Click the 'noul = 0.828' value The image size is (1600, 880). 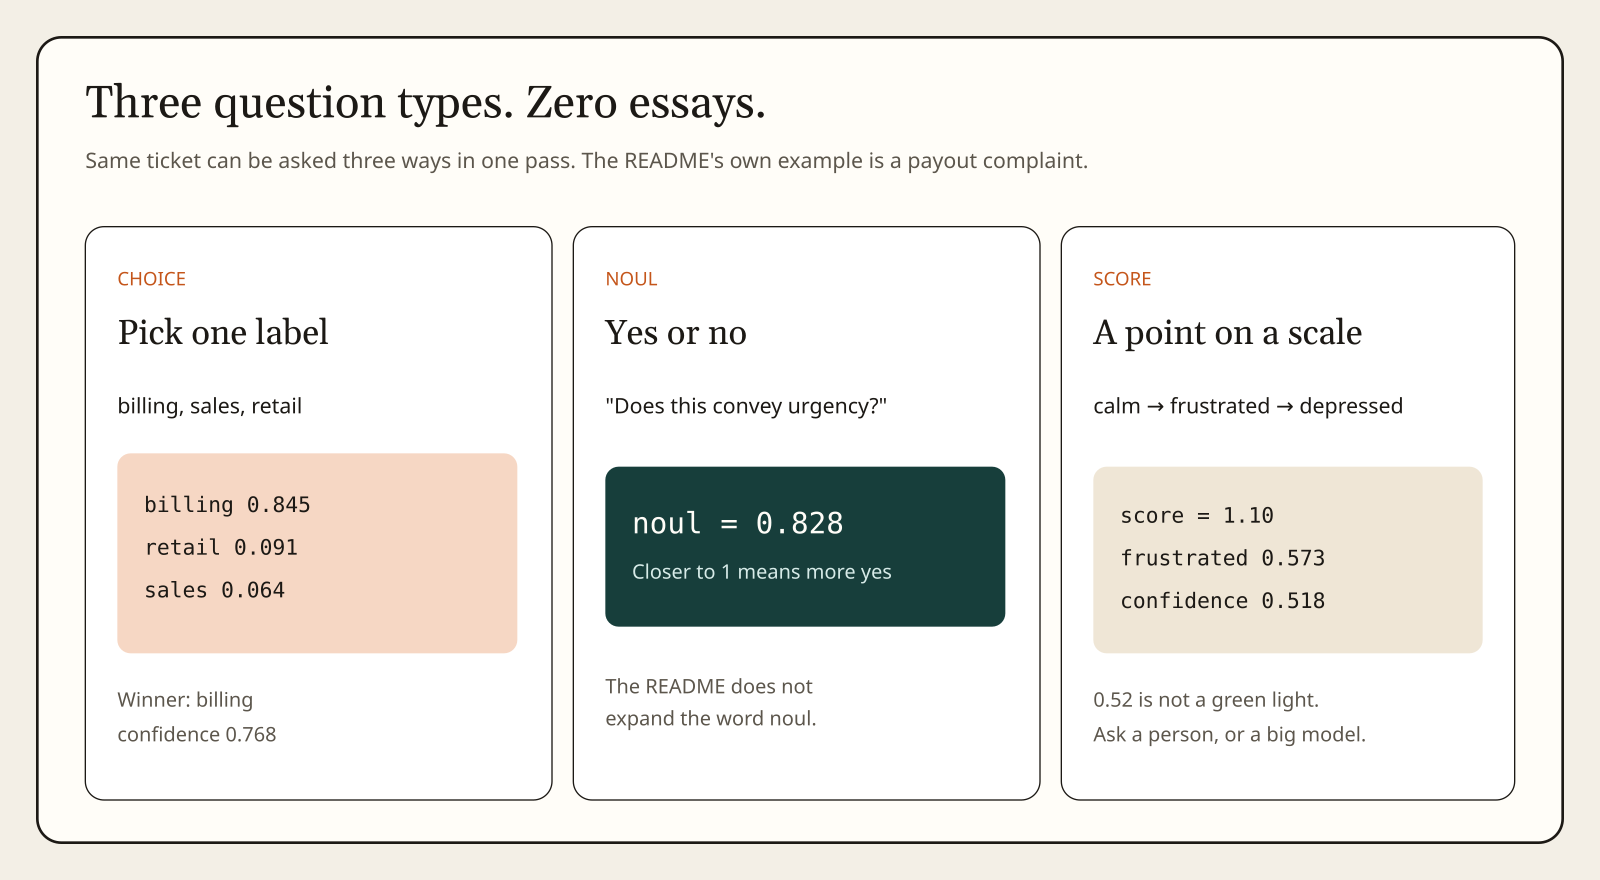coord(738,523)
